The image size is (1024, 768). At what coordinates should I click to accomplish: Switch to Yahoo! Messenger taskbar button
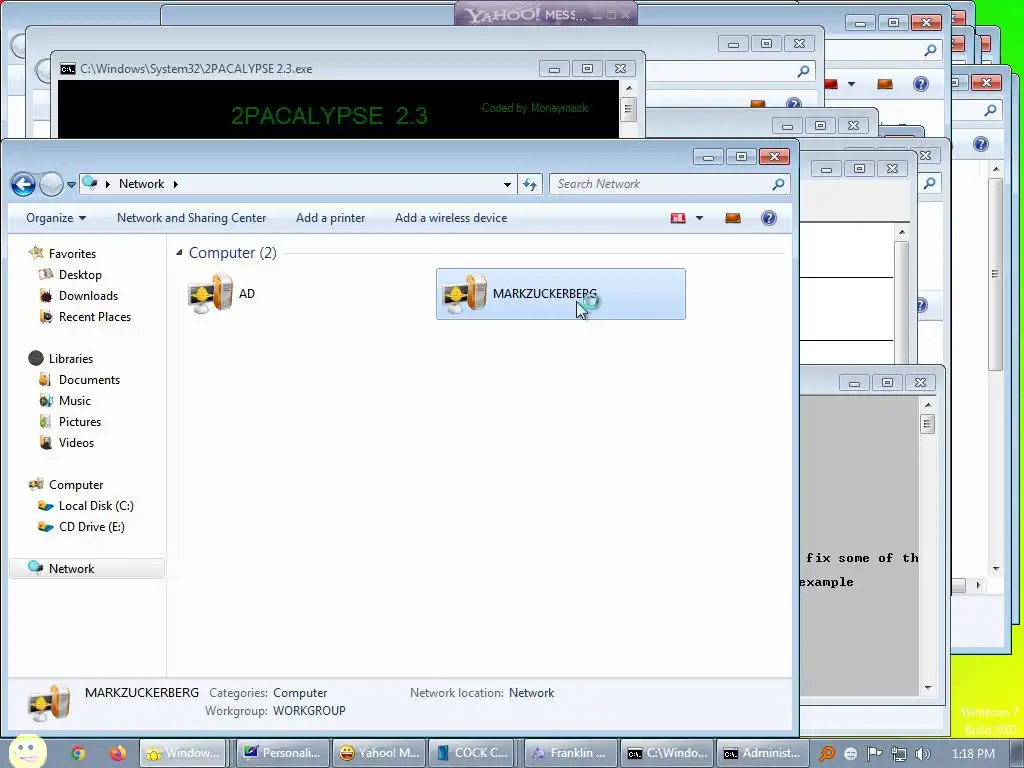tap(379, 753)
